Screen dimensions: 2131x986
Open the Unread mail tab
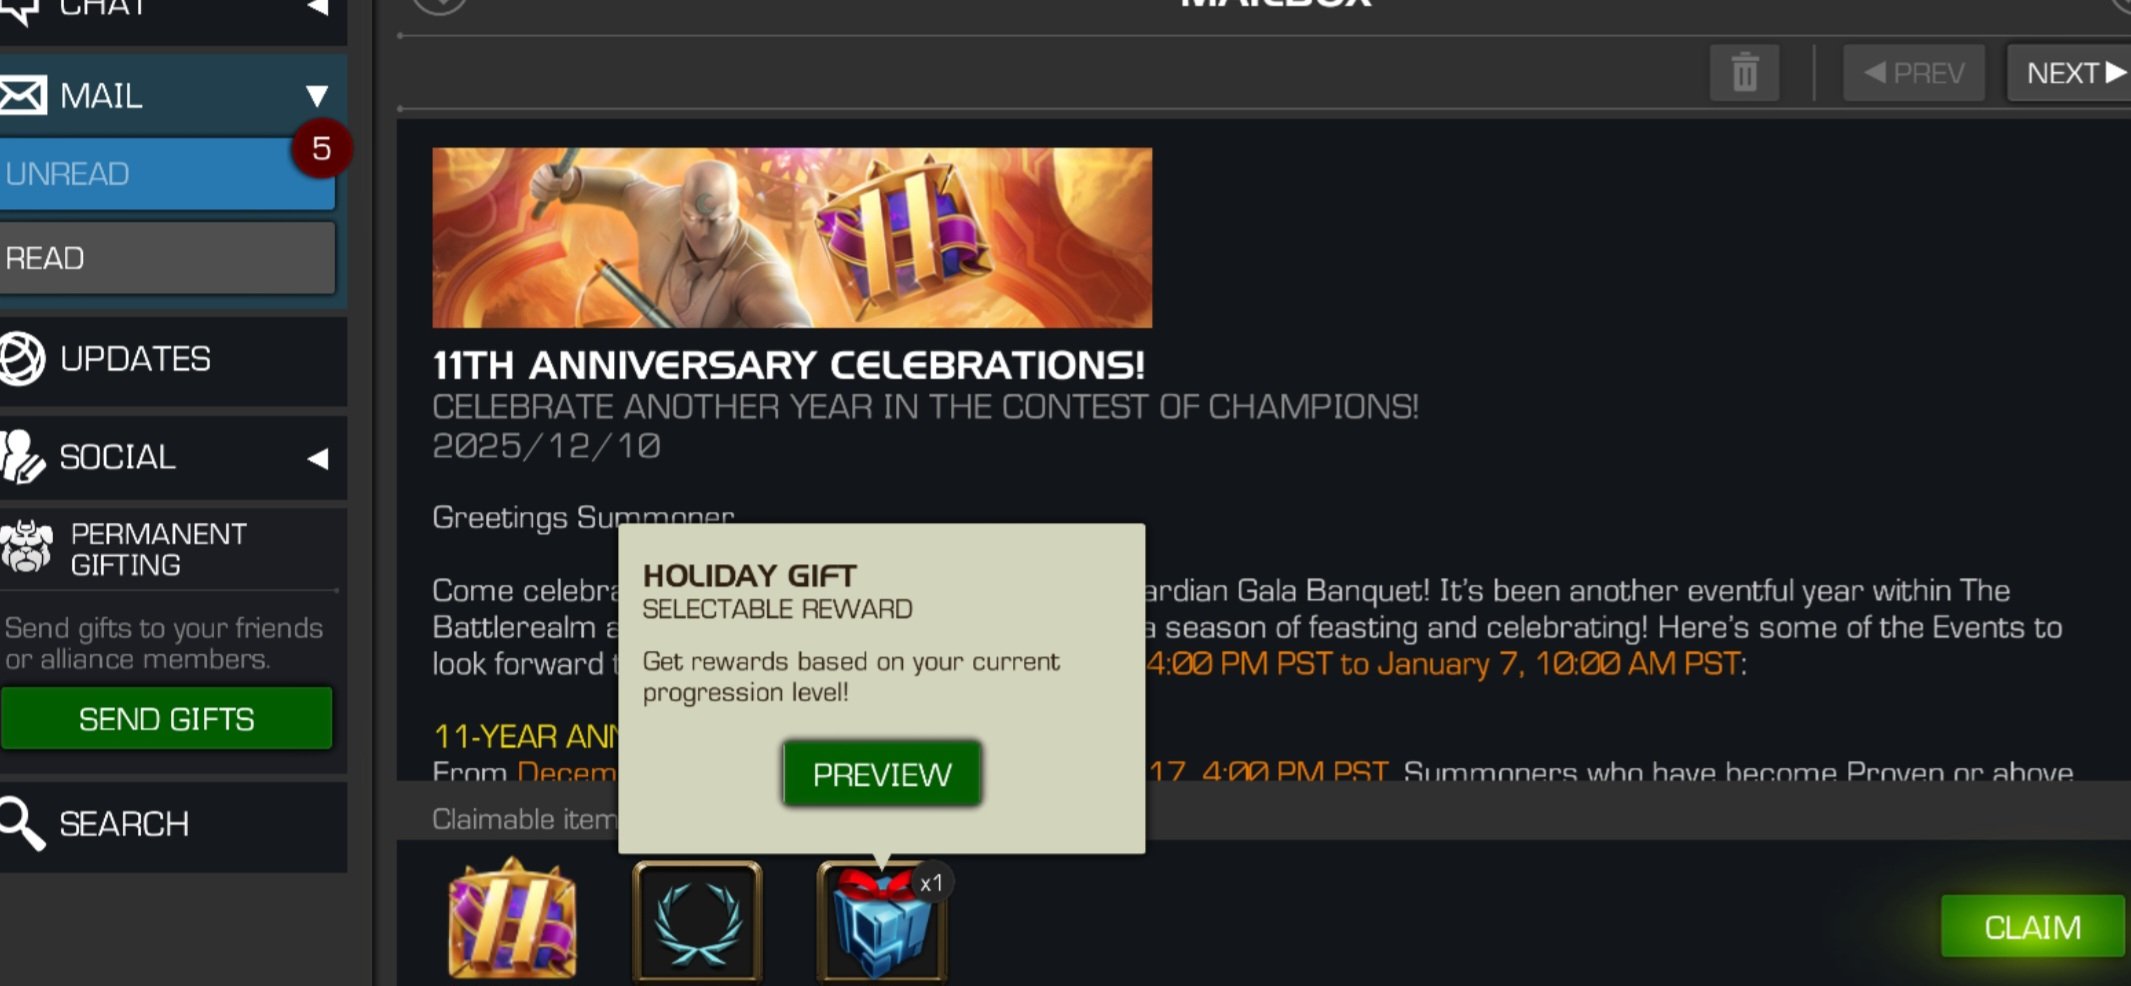click(x=167, y=174)
